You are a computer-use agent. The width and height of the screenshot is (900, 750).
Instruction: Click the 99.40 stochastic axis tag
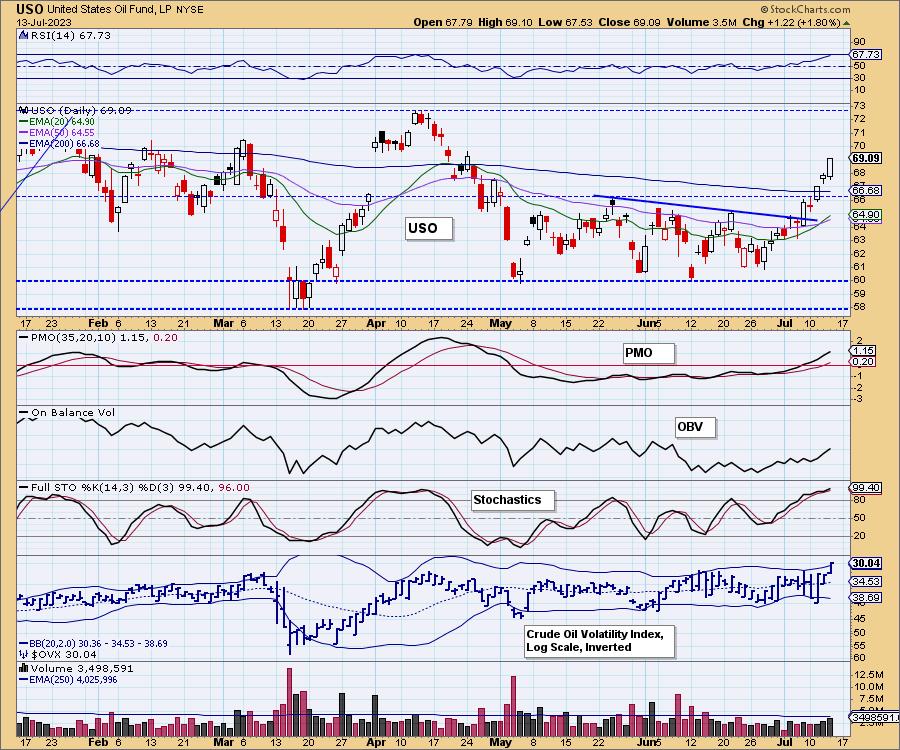pos(866,487)
